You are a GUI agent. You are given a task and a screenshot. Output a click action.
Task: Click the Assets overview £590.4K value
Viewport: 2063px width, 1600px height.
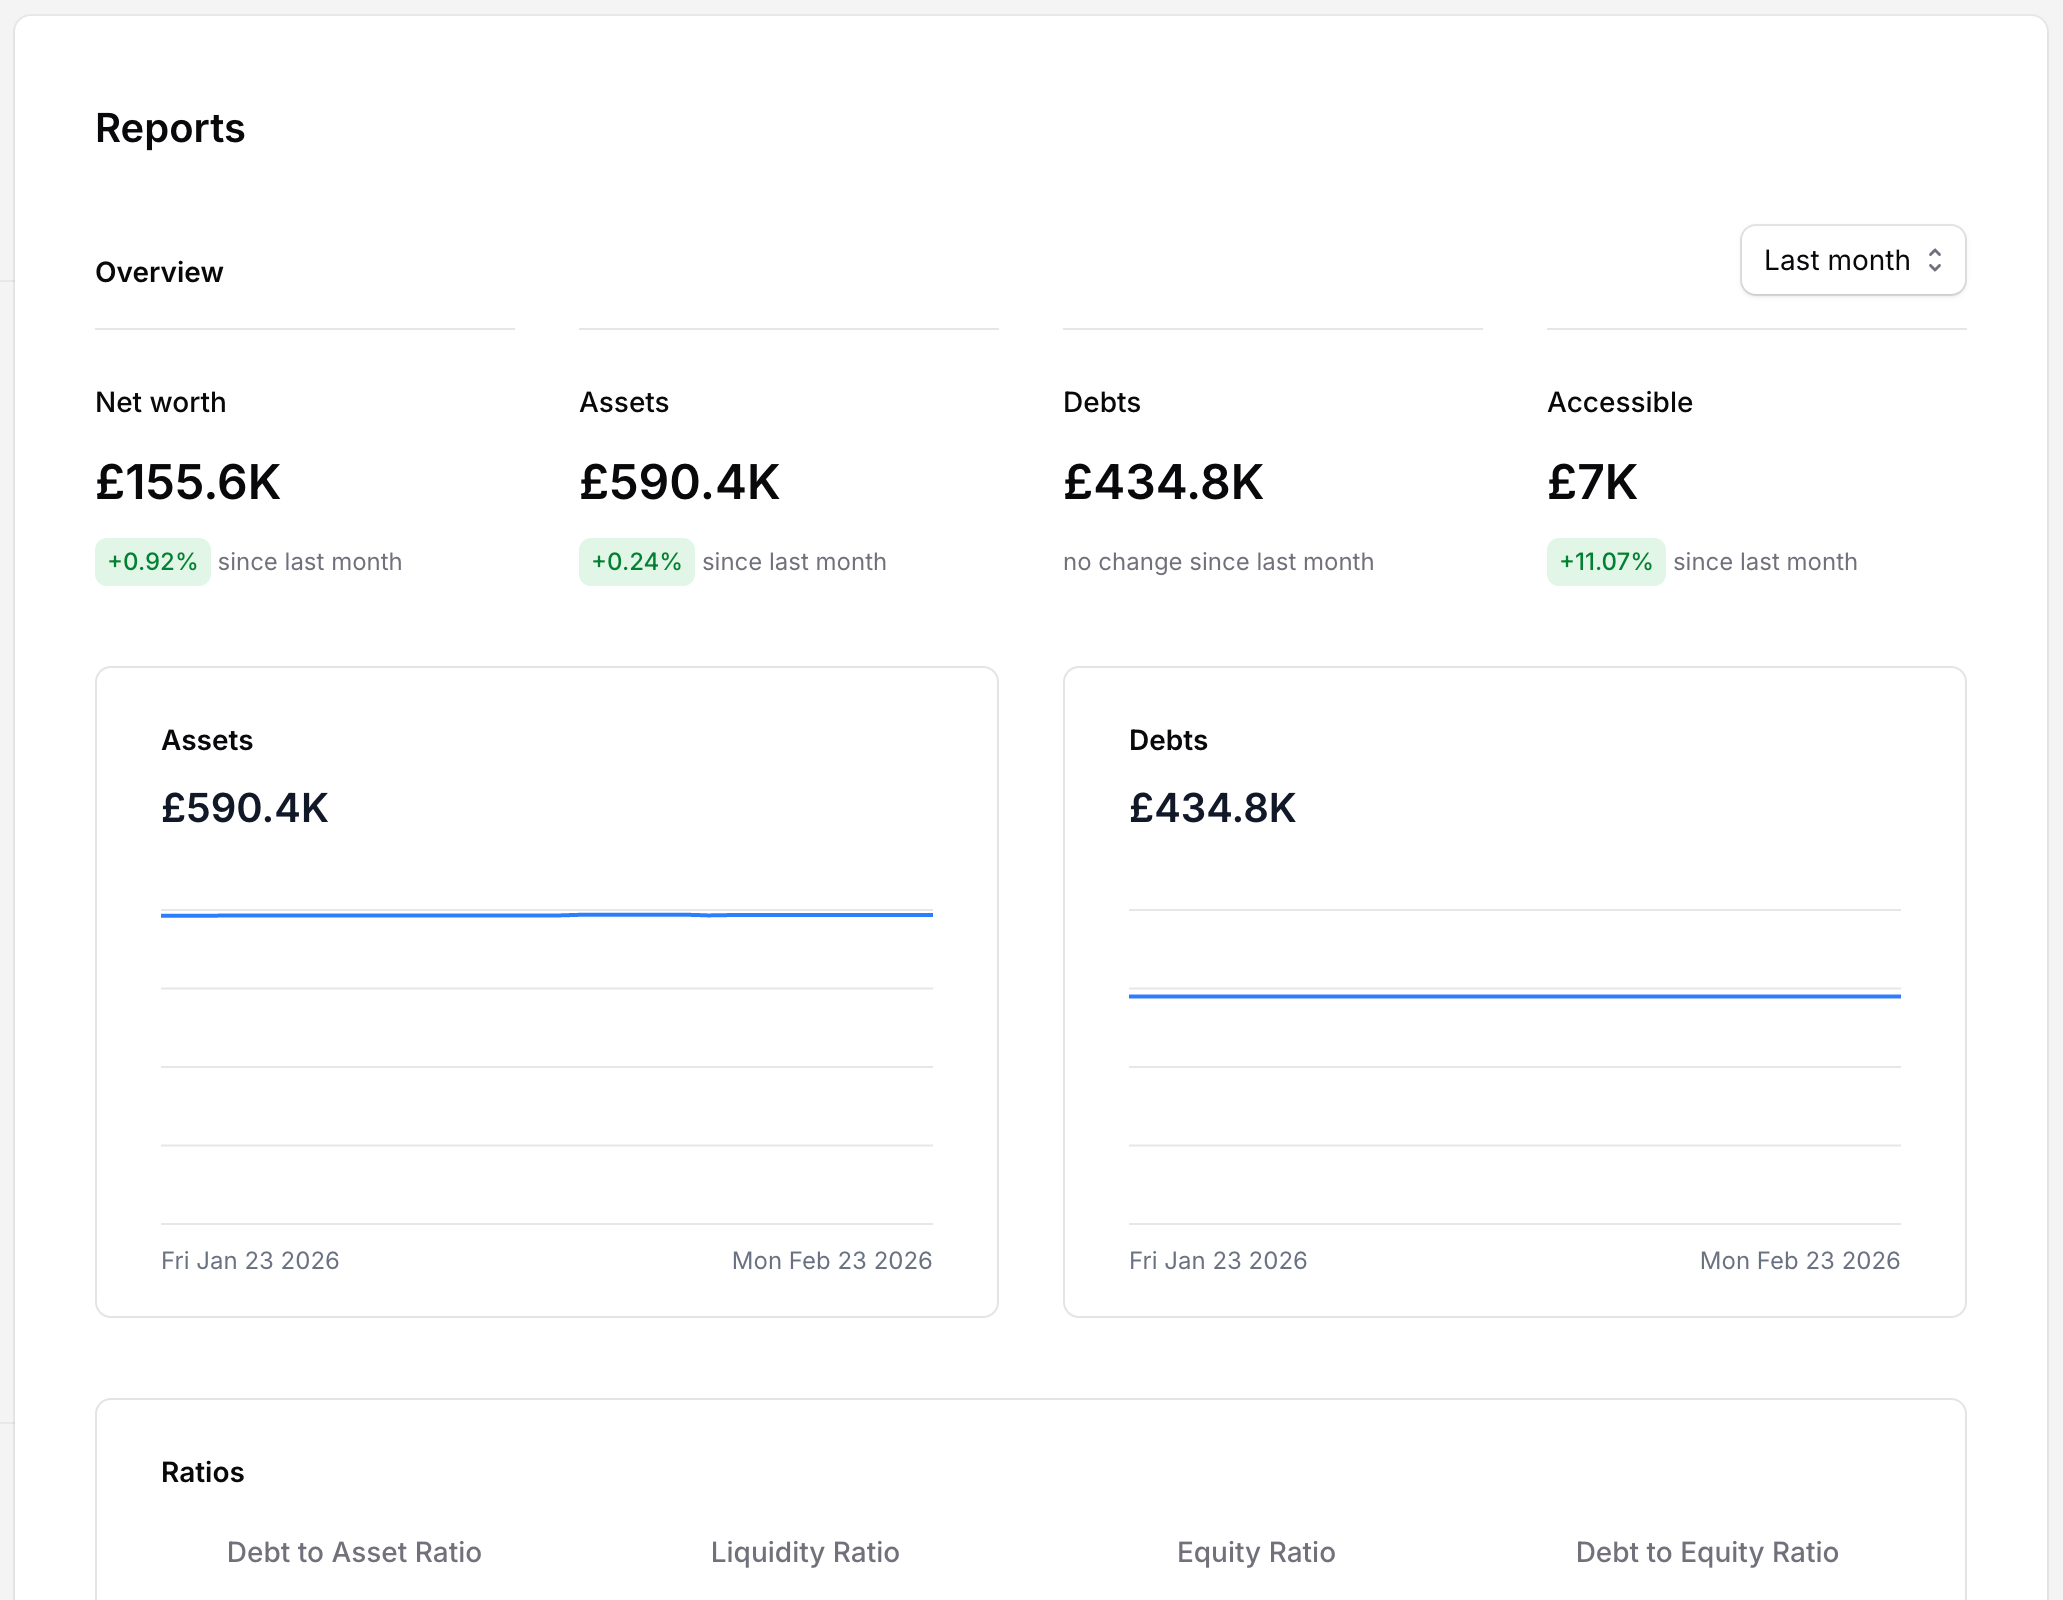point(679,482)
